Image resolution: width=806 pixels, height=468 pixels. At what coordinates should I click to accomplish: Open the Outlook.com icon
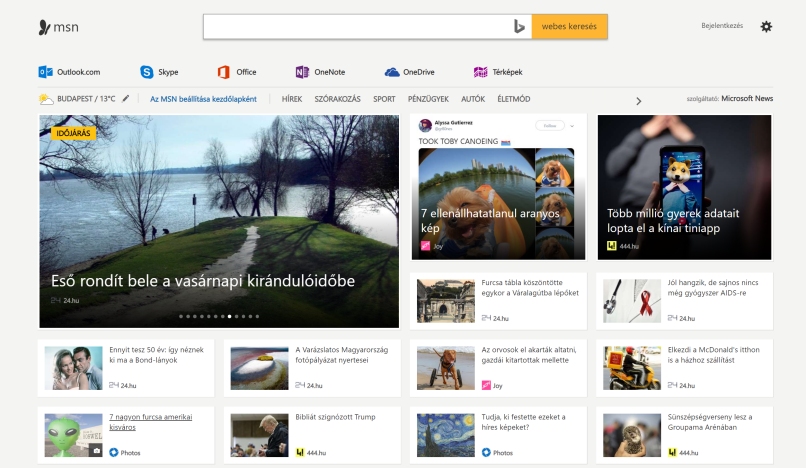pos(45,72)
